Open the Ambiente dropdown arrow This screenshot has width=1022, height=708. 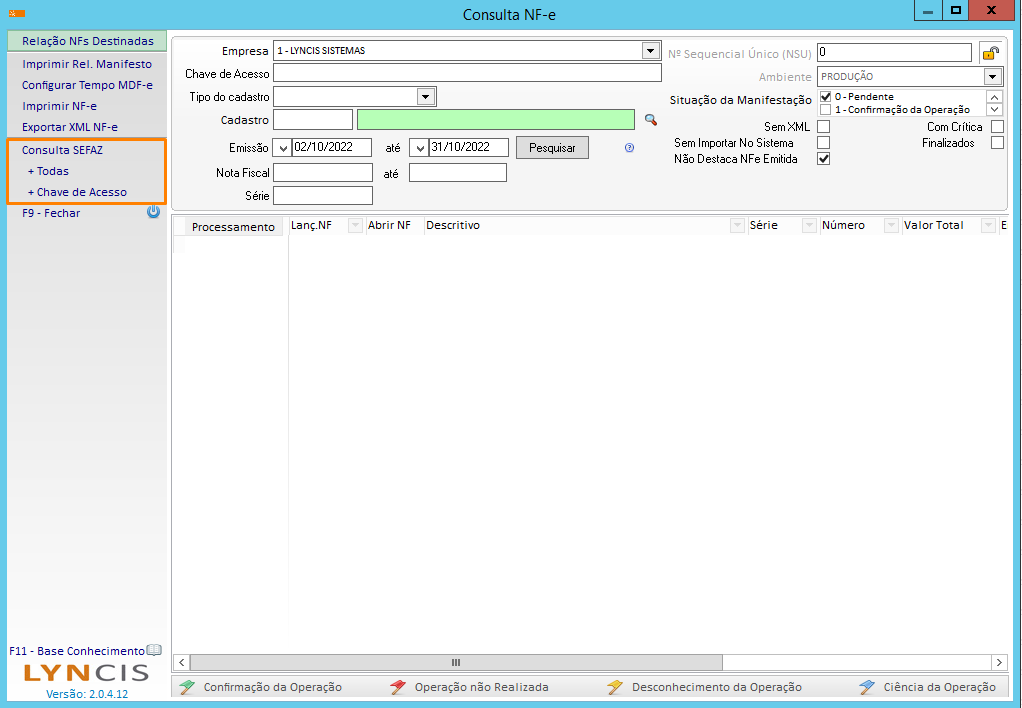(x=992, y=77)
